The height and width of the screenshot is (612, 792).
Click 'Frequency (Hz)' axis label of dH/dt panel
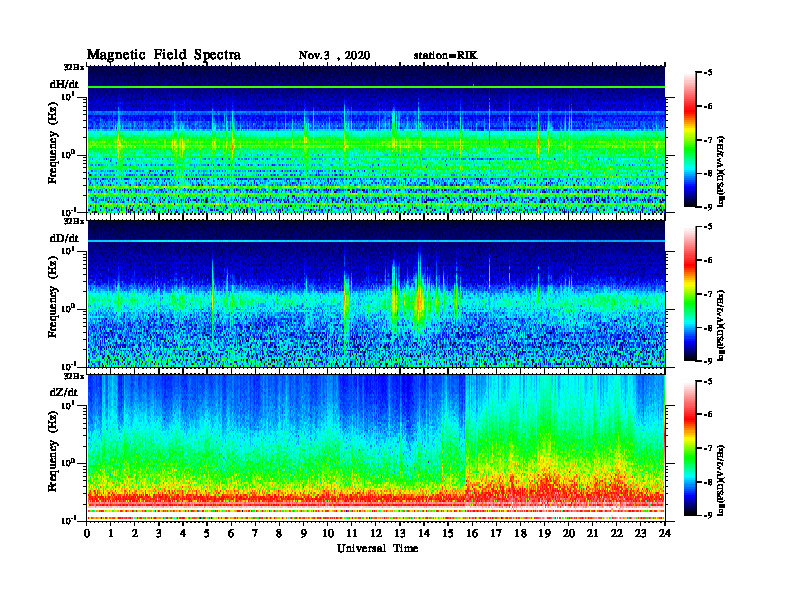coord(53,143)
